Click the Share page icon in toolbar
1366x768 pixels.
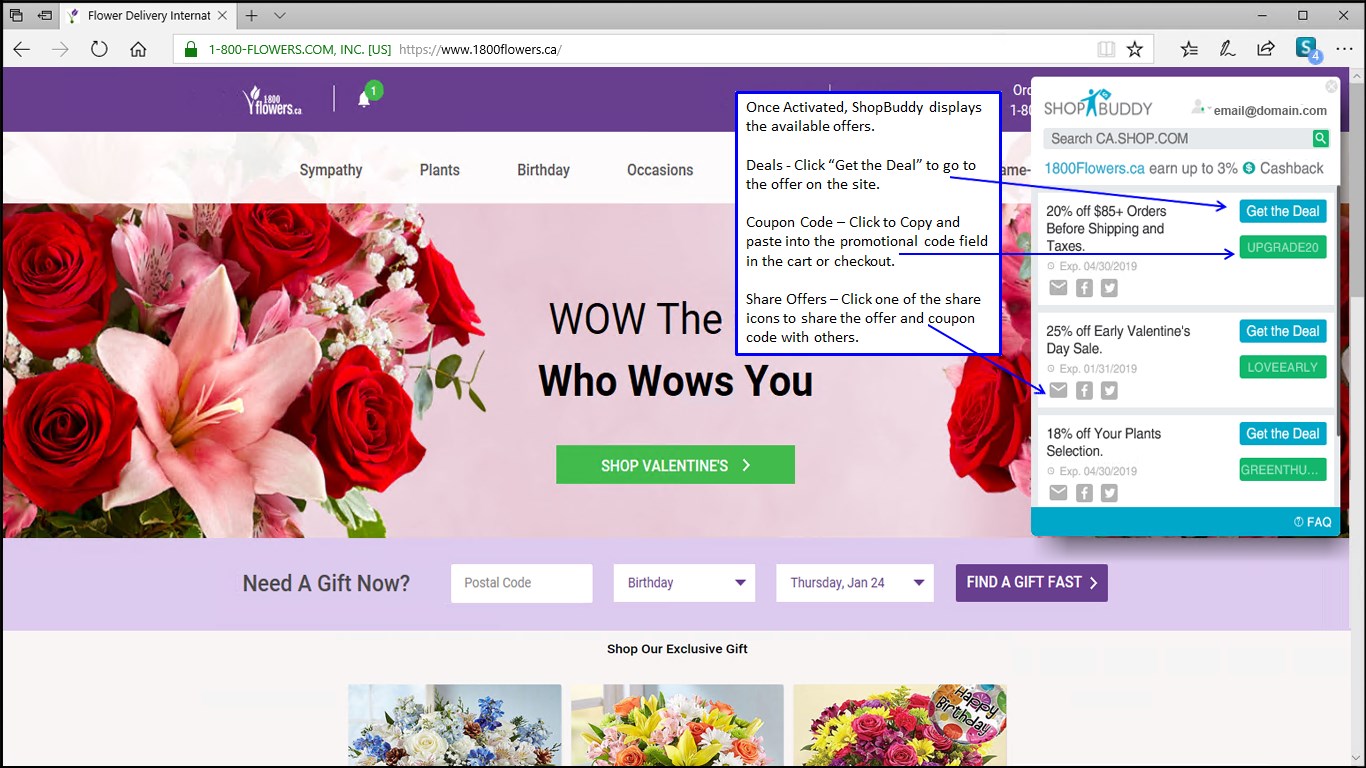point(1266,49)
